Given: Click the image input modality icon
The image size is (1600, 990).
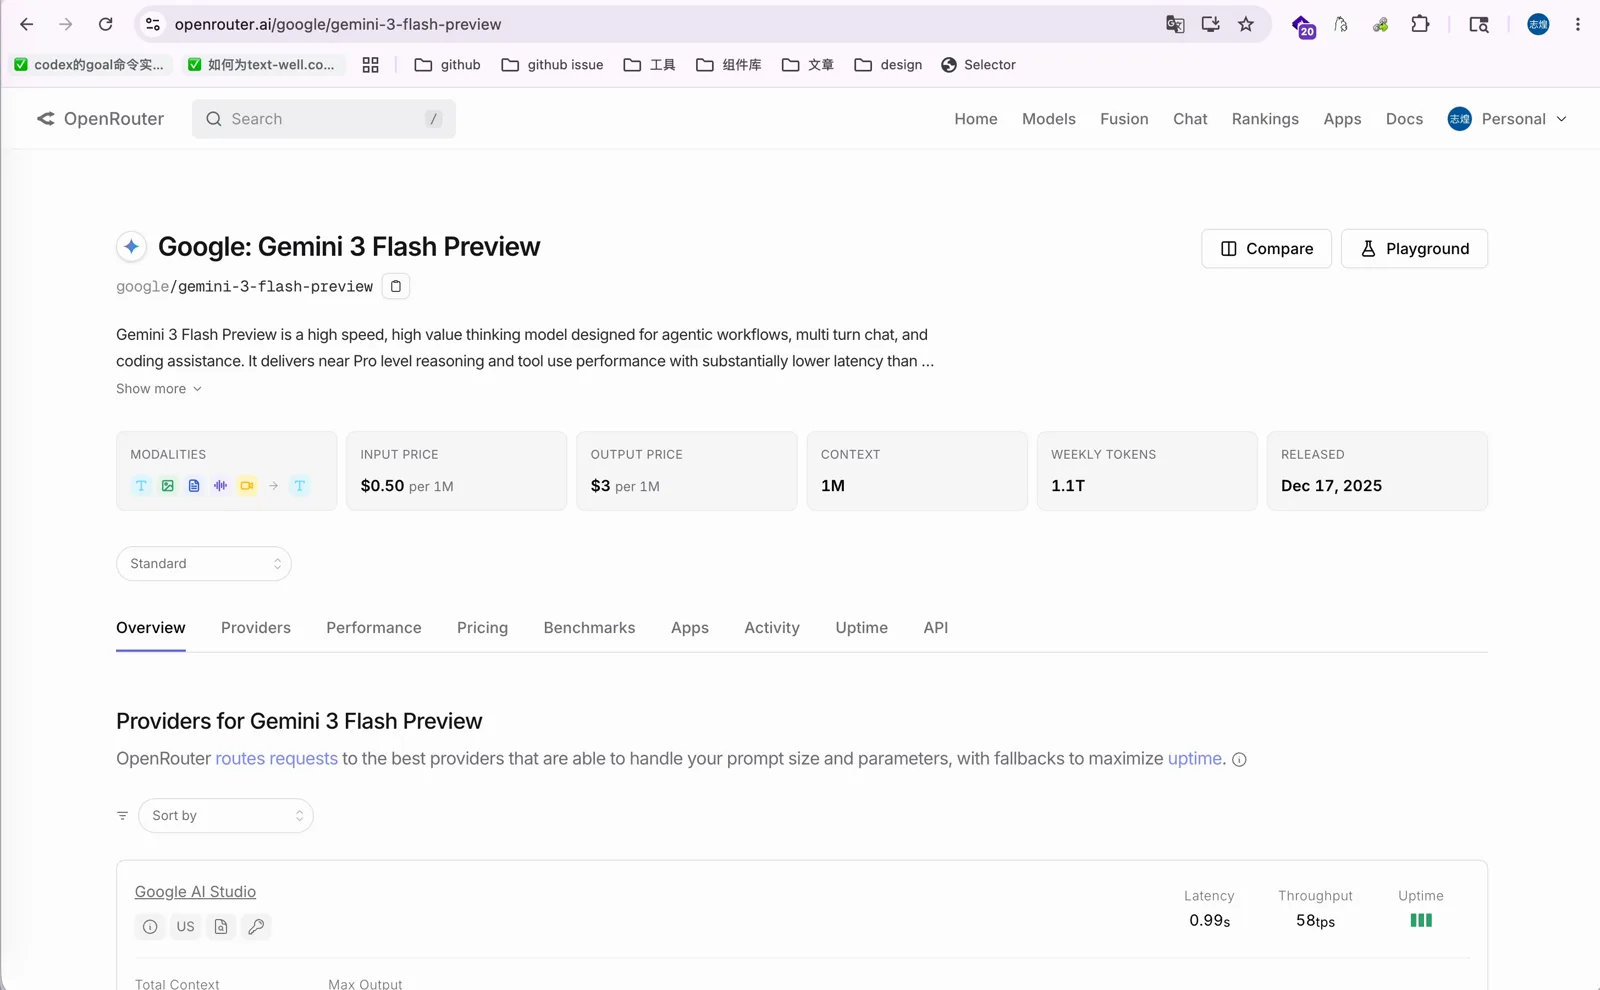Looking at the screenshot, I should pyautogui.click(x=168, y=486).
